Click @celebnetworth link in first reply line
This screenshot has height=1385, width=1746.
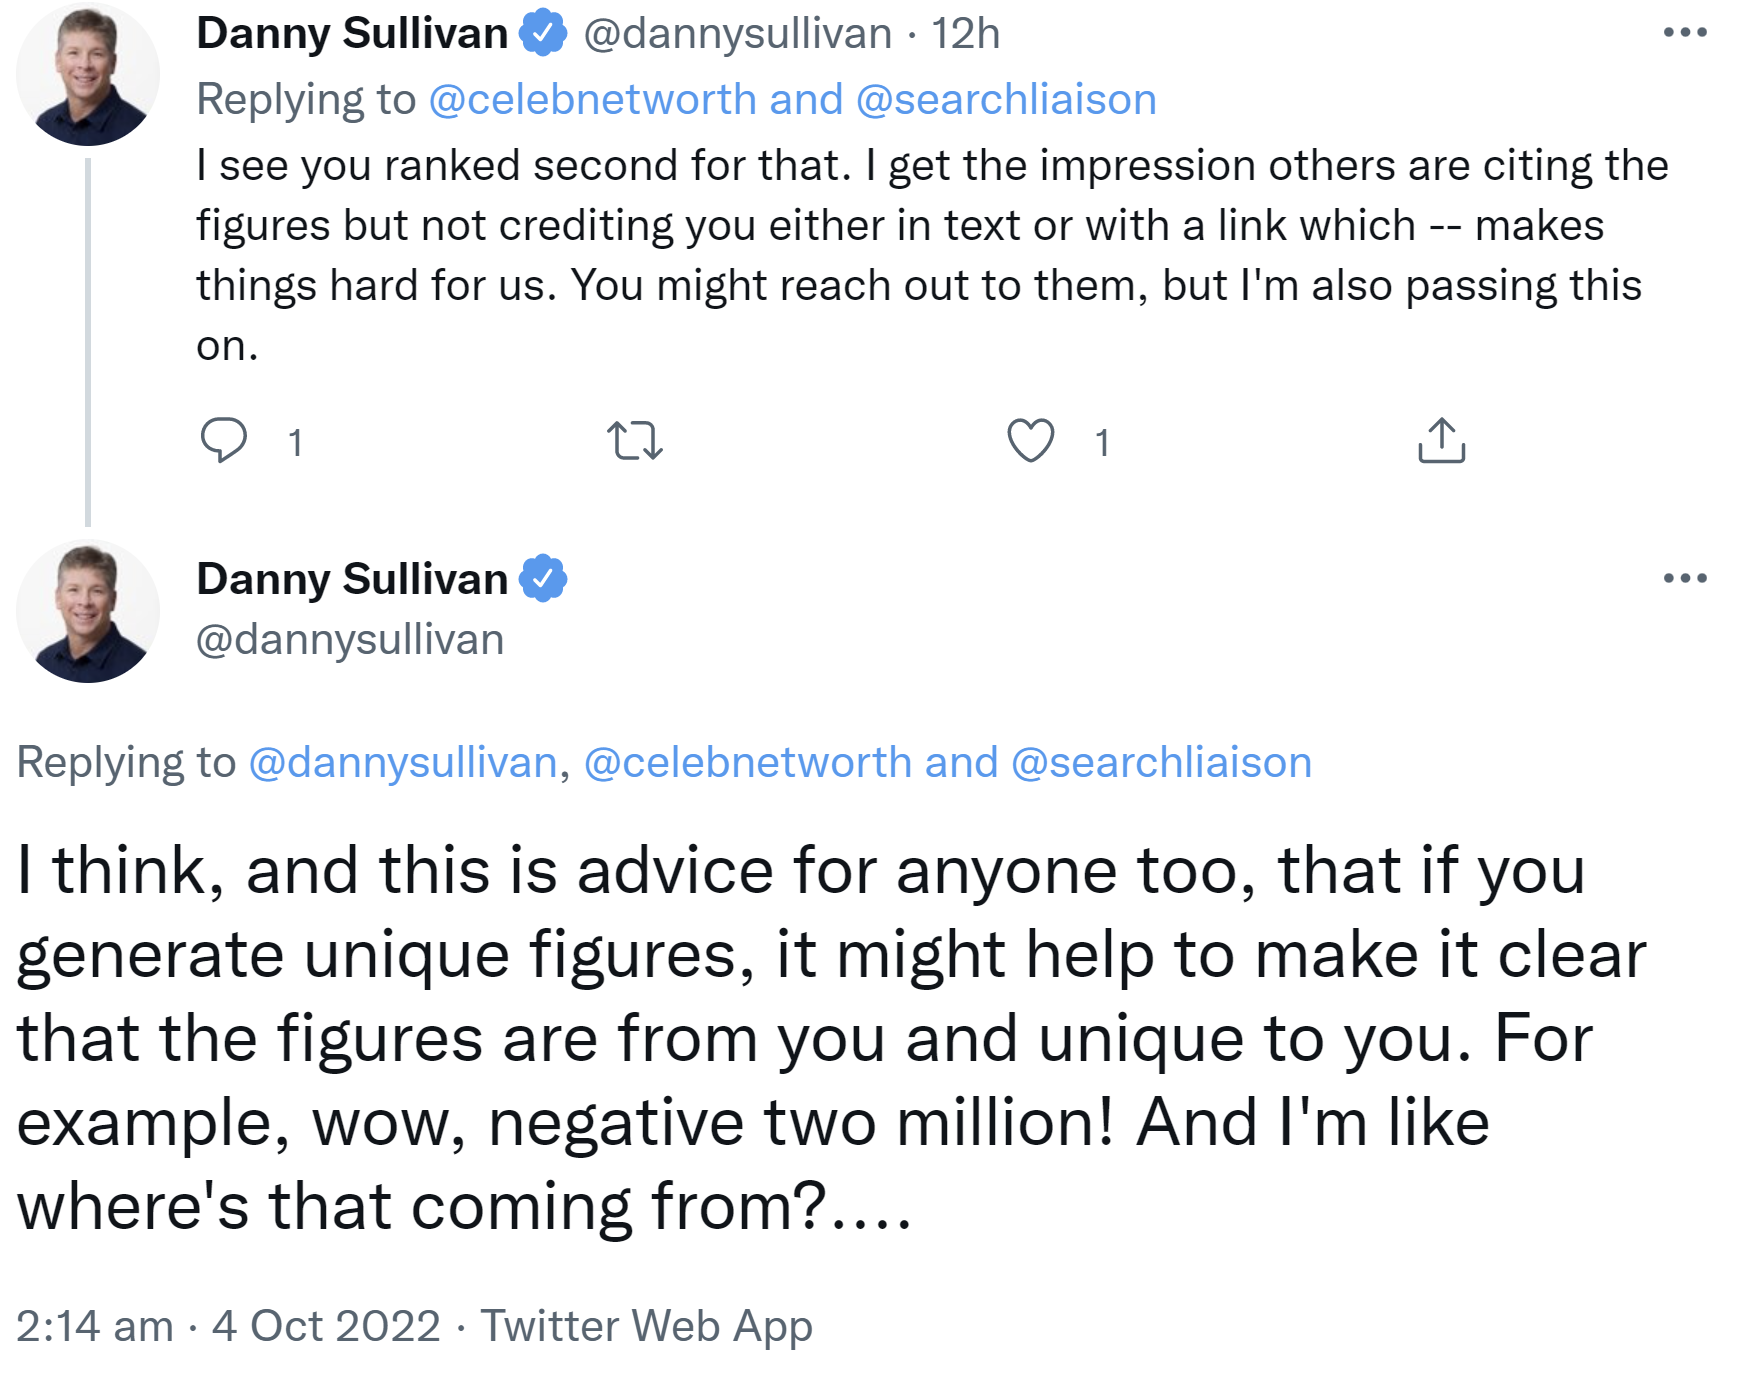click(592, 100)
